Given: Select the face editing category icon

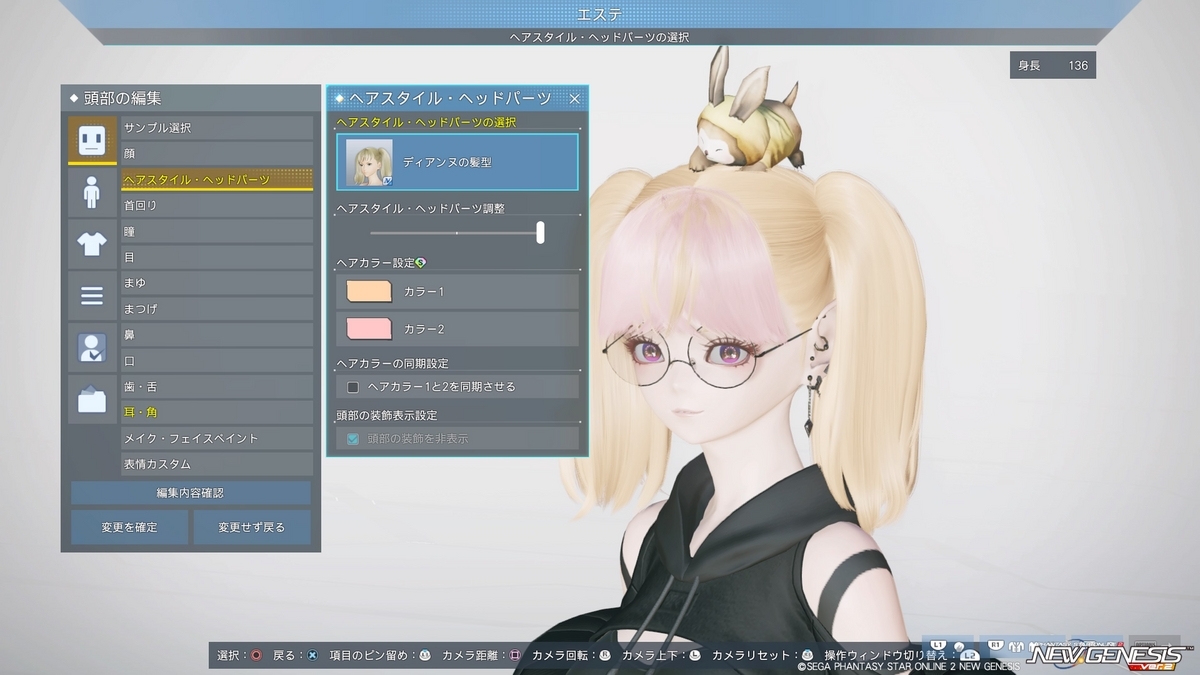Looking at the screenshot, I should 92,140.
